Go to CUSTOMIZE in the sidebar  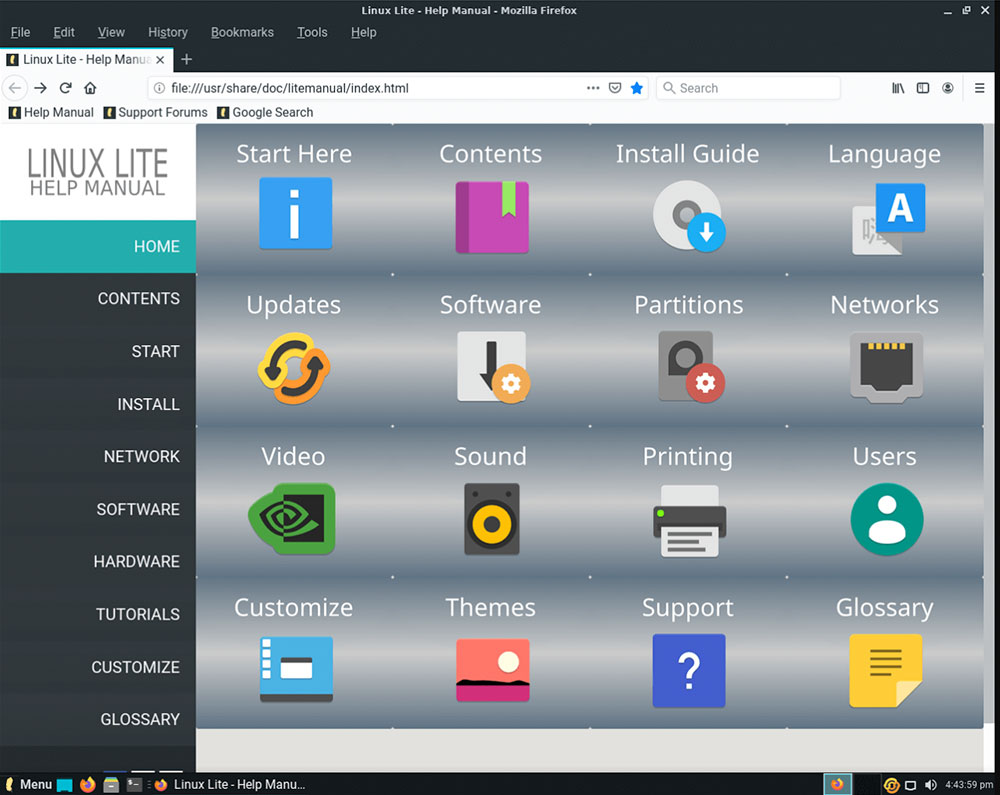click(x=98, y=667)
